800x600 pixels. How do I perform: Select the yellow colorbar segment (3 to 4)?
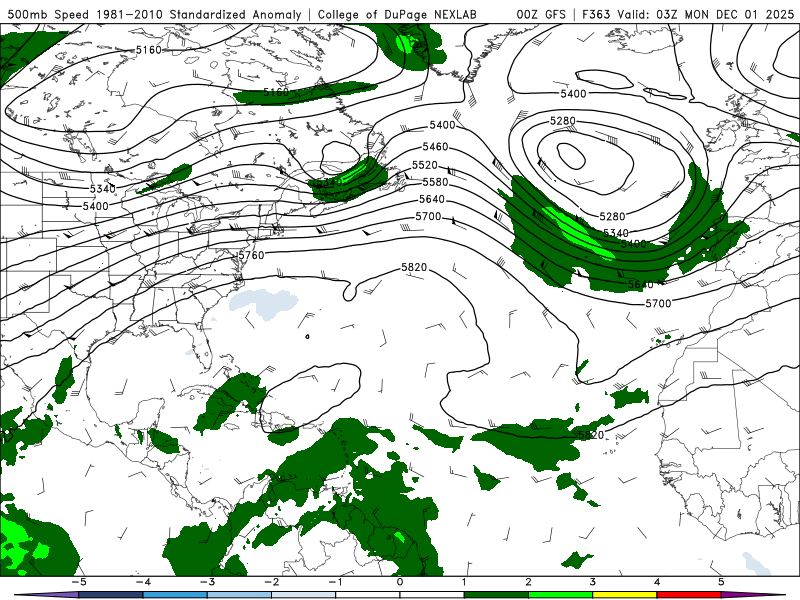(x=625, y=595)
